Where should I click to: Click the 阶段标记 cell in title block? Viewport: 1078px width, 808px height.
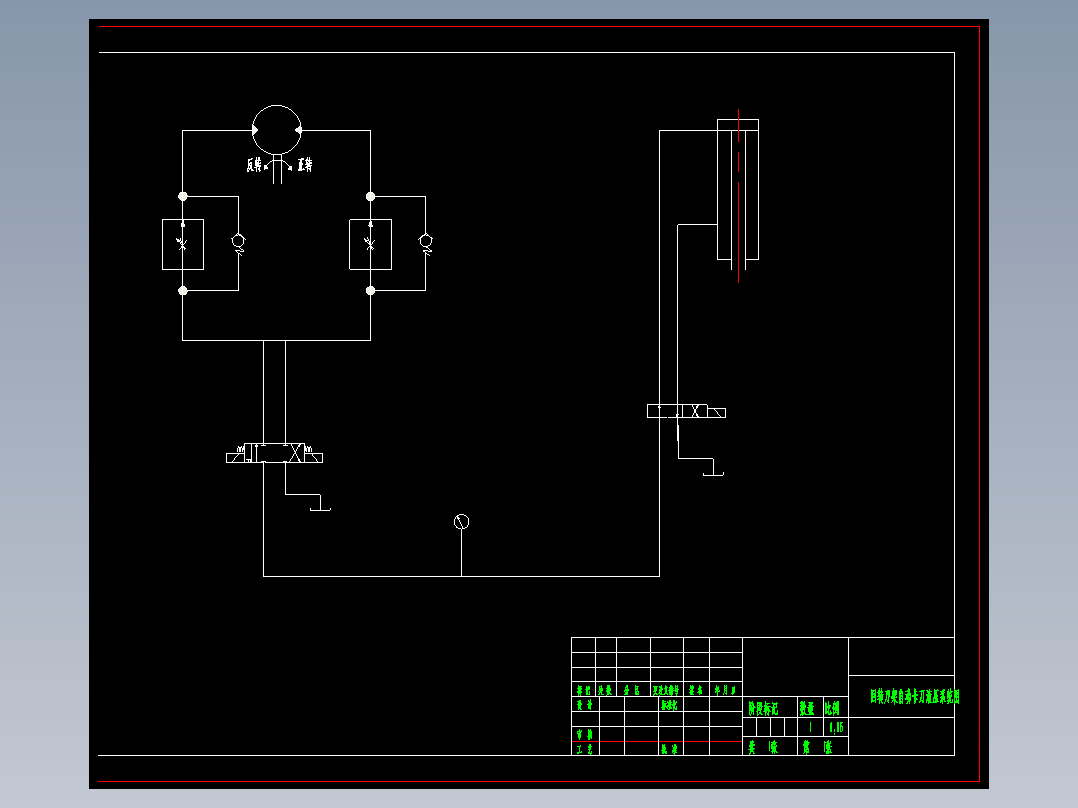pos(763,708)
